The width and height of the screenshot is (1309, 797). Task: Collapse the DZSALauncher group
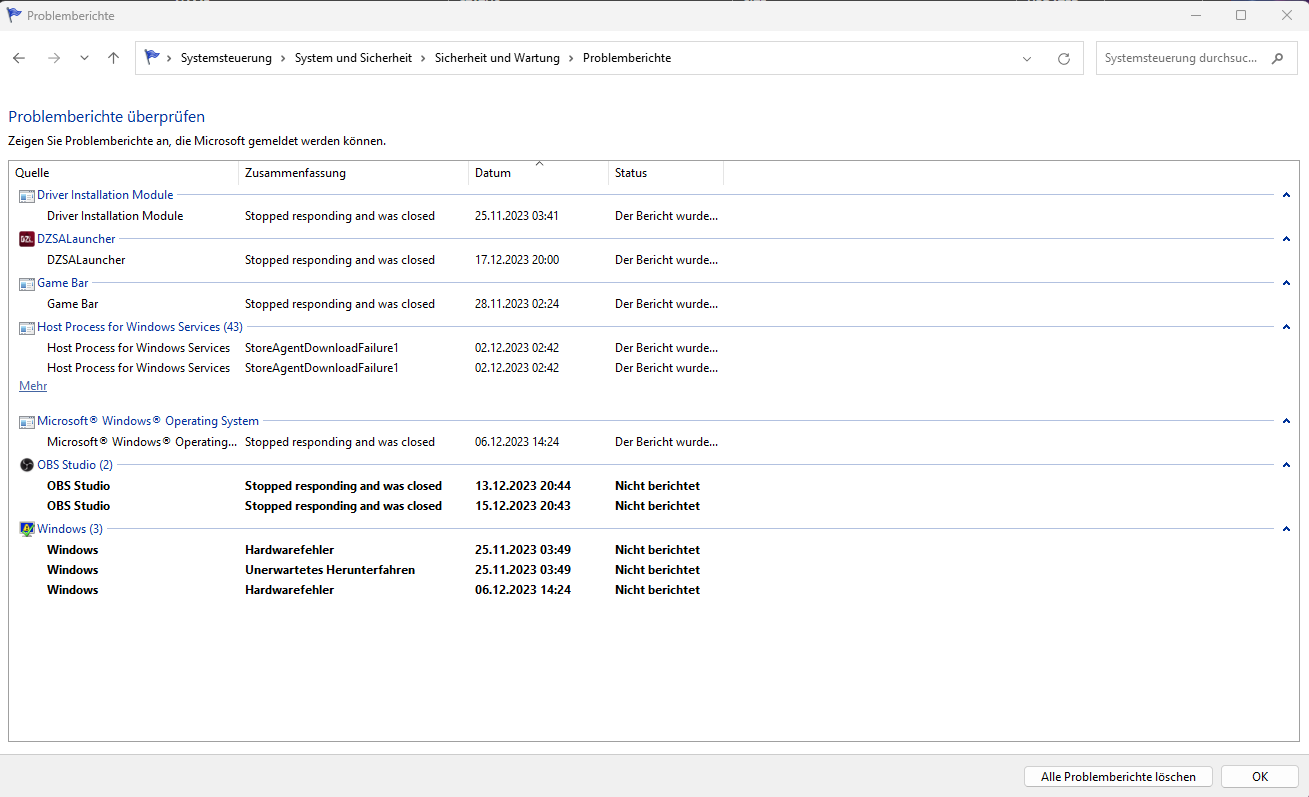(1286, 239)
